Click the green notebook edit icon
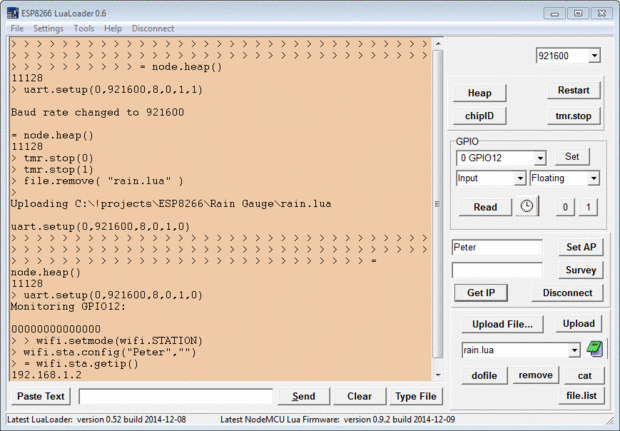This screenshot has width=620, height=431. (595, 349)
